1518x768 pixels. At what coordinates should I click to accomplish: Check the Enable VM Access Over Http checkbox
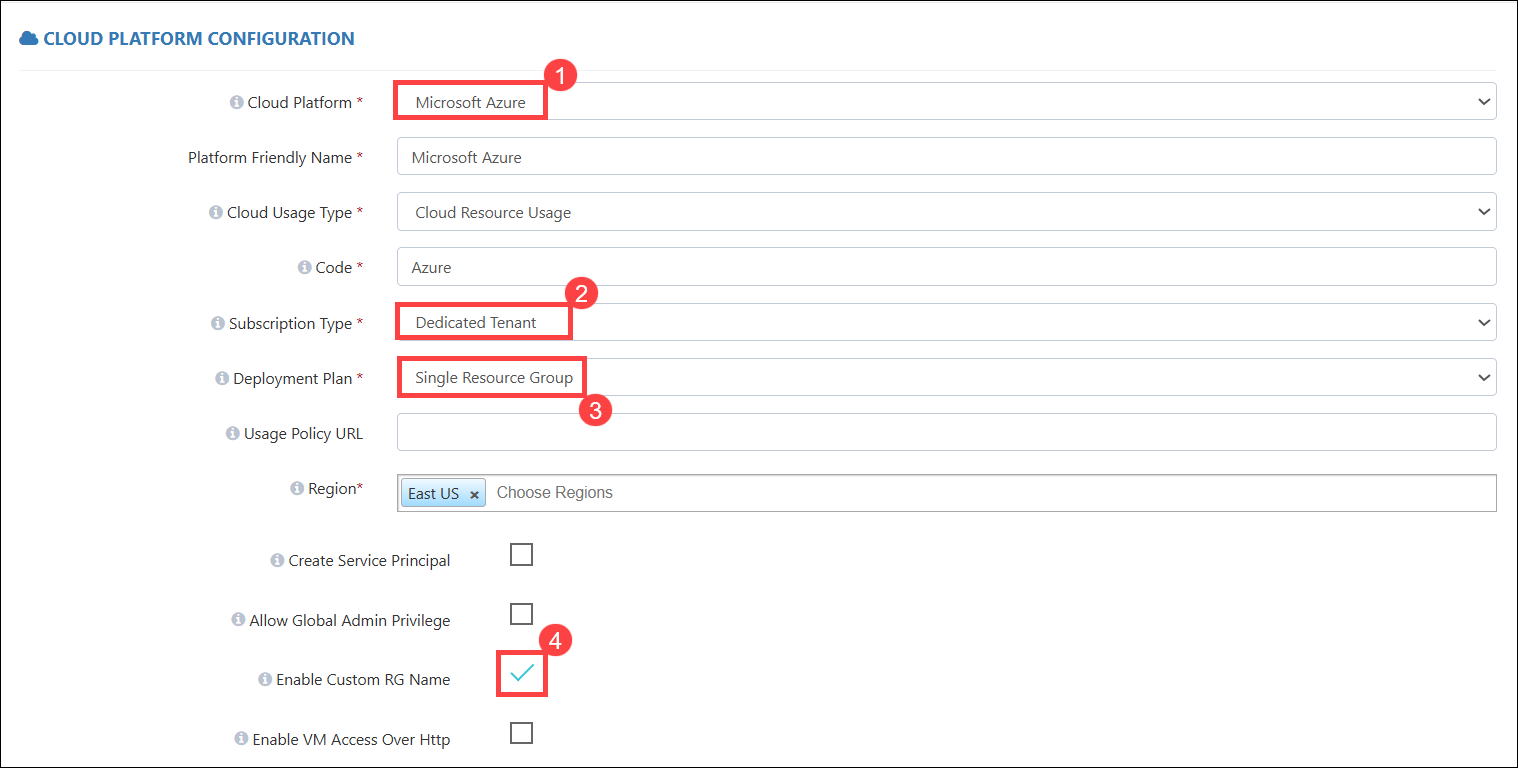(521, 733)
